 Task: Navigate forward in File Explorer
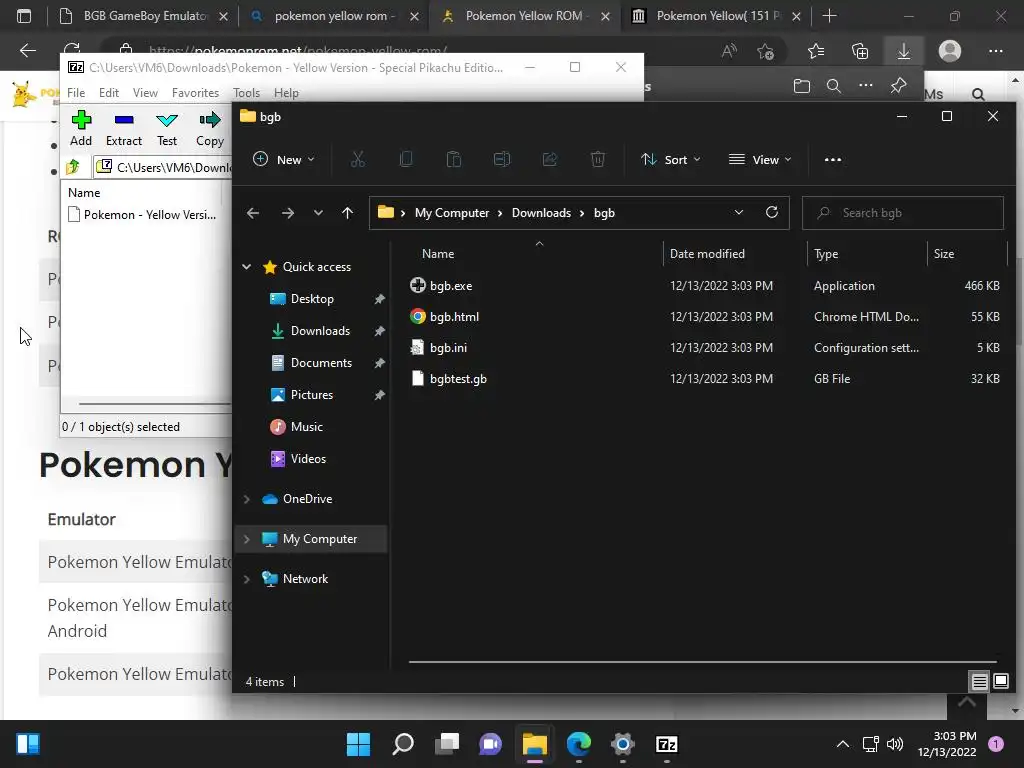pyautogui.click(x=287, y=213)
